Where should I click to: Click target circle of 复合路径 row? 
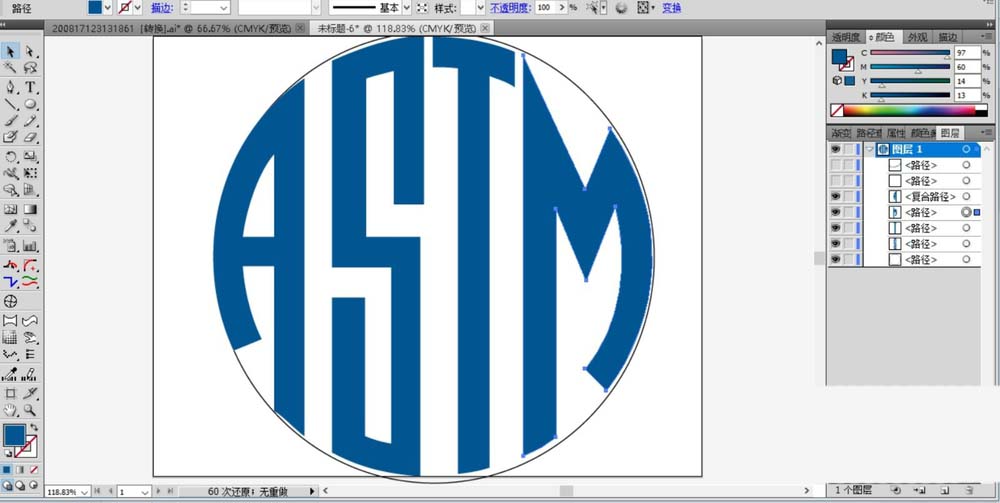(966, 196)
